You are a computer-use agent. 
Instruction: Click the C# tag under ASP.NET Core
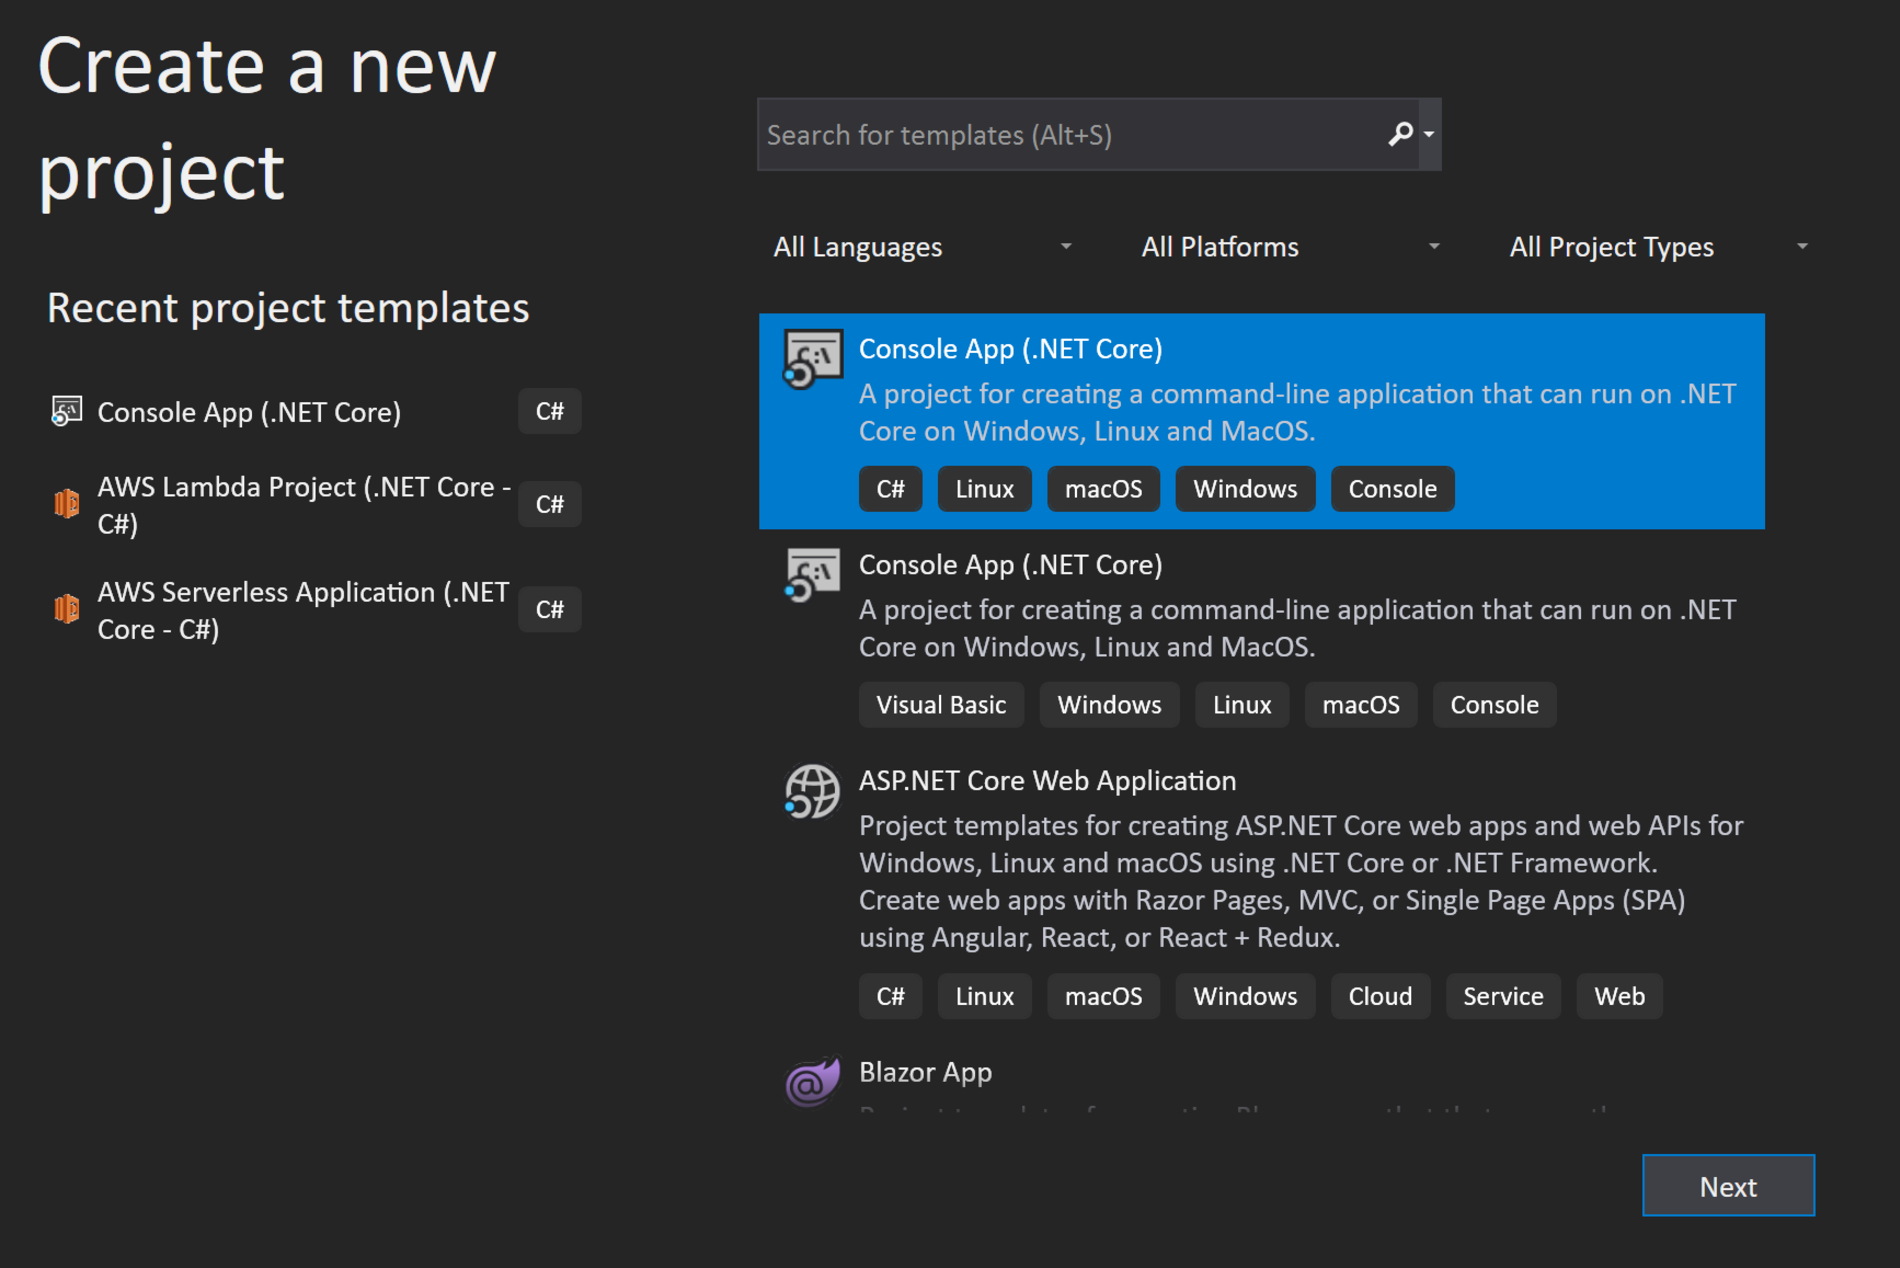[890, 996]
